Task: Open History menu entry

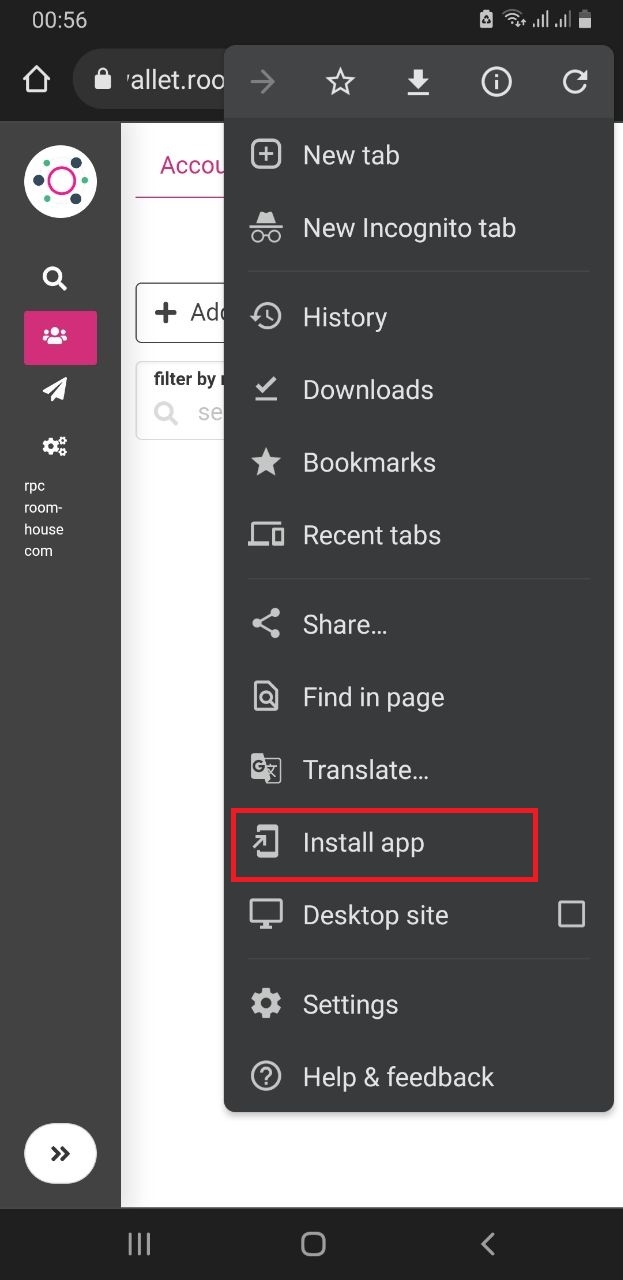Action: click(x=344, y=317)
